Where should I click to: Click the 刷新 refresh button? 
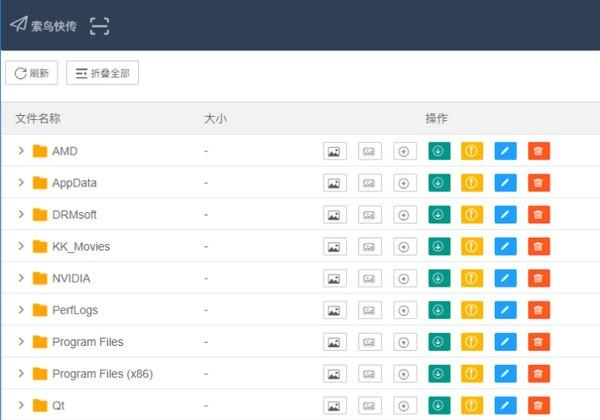click(32, 73)
